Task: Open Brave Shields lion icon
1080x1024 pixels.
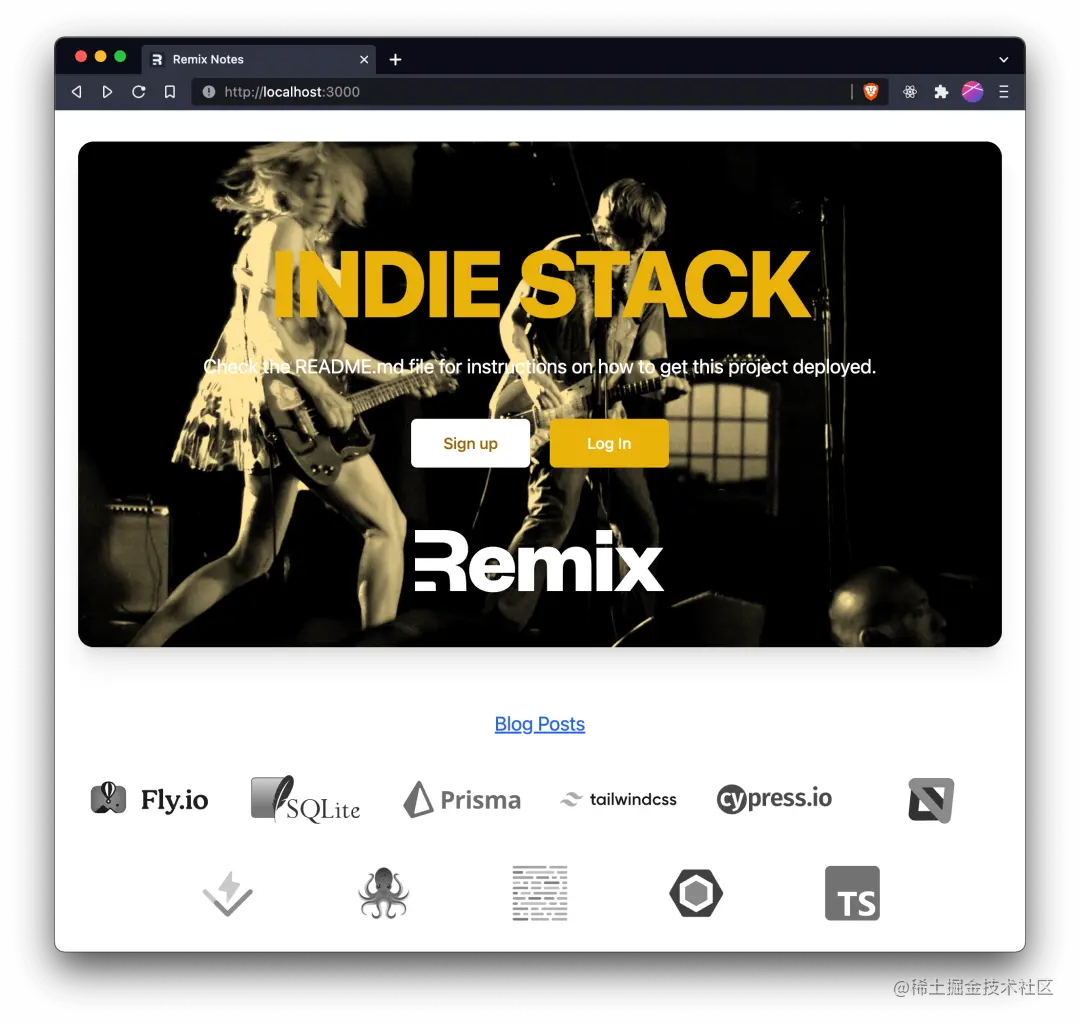Action: [871, 92]
